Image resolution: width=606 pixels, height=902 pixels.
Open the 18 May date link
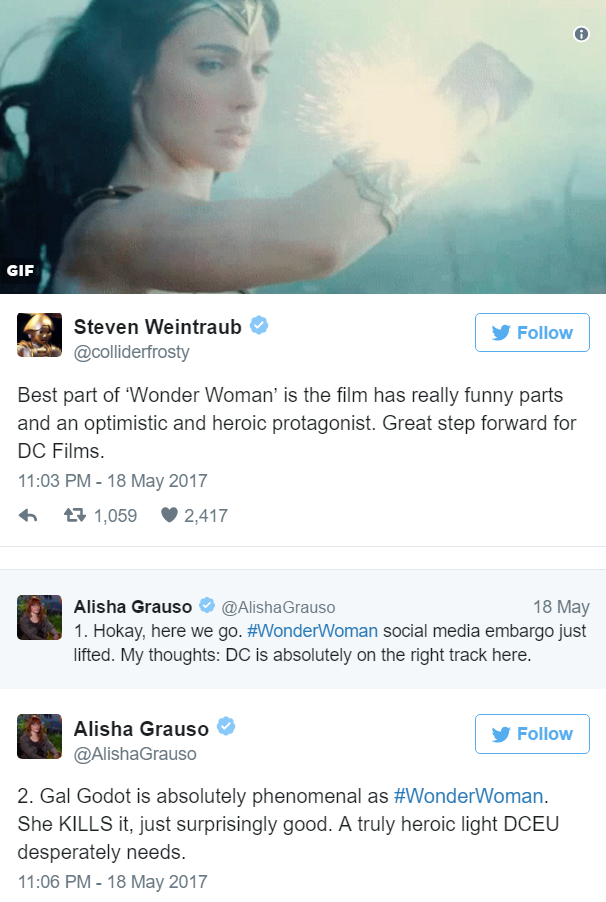tap(561, 607)
